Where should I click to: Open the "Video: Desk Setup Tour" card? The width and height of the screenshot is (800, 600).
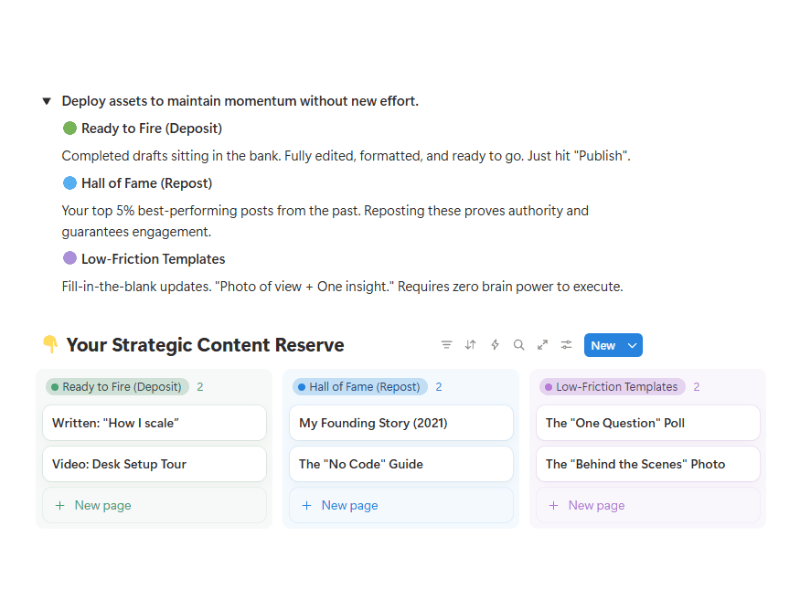click(154, 463)
